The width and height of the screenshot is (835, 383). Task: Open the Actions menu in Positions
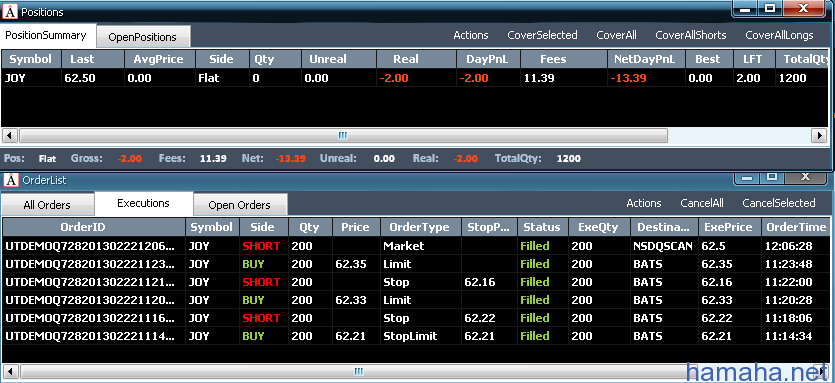(x=471, y=35)
